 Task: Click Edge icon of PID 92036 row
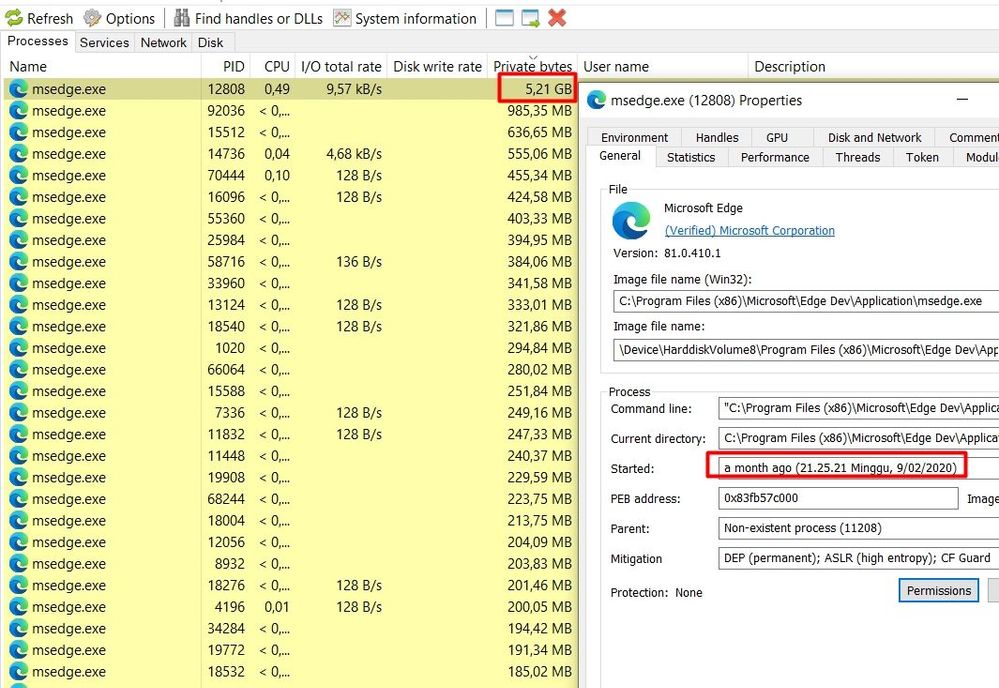point(19,111)
